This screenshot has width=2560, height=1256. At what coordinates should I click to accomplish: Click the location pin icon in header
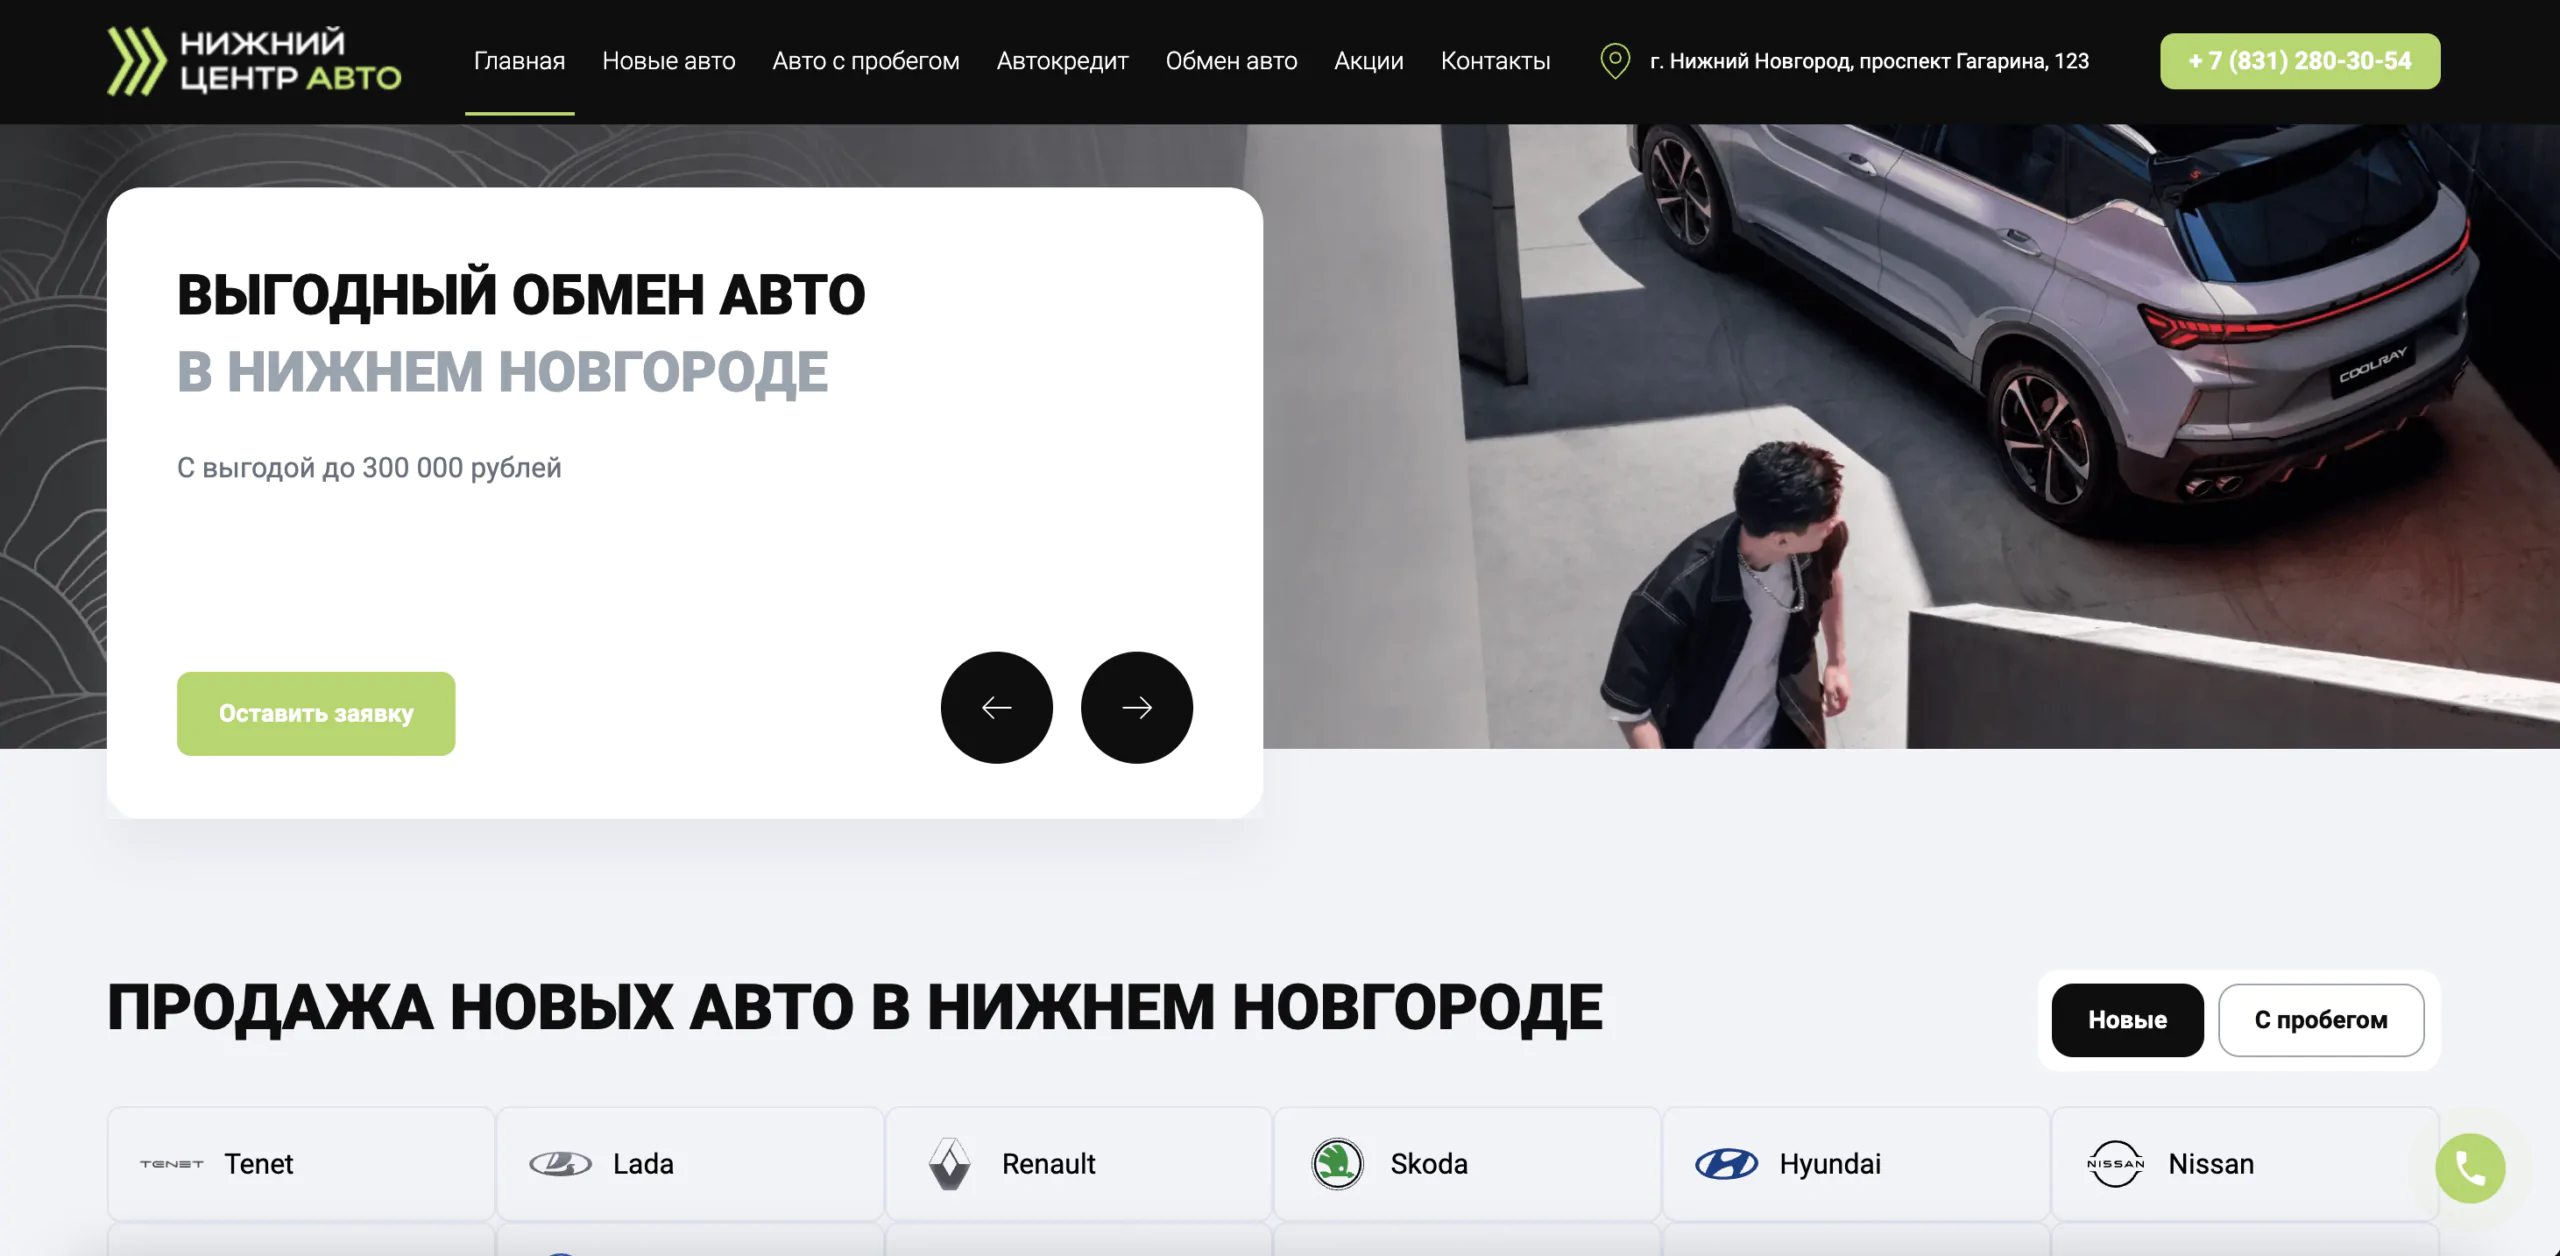coord(1615,61)
